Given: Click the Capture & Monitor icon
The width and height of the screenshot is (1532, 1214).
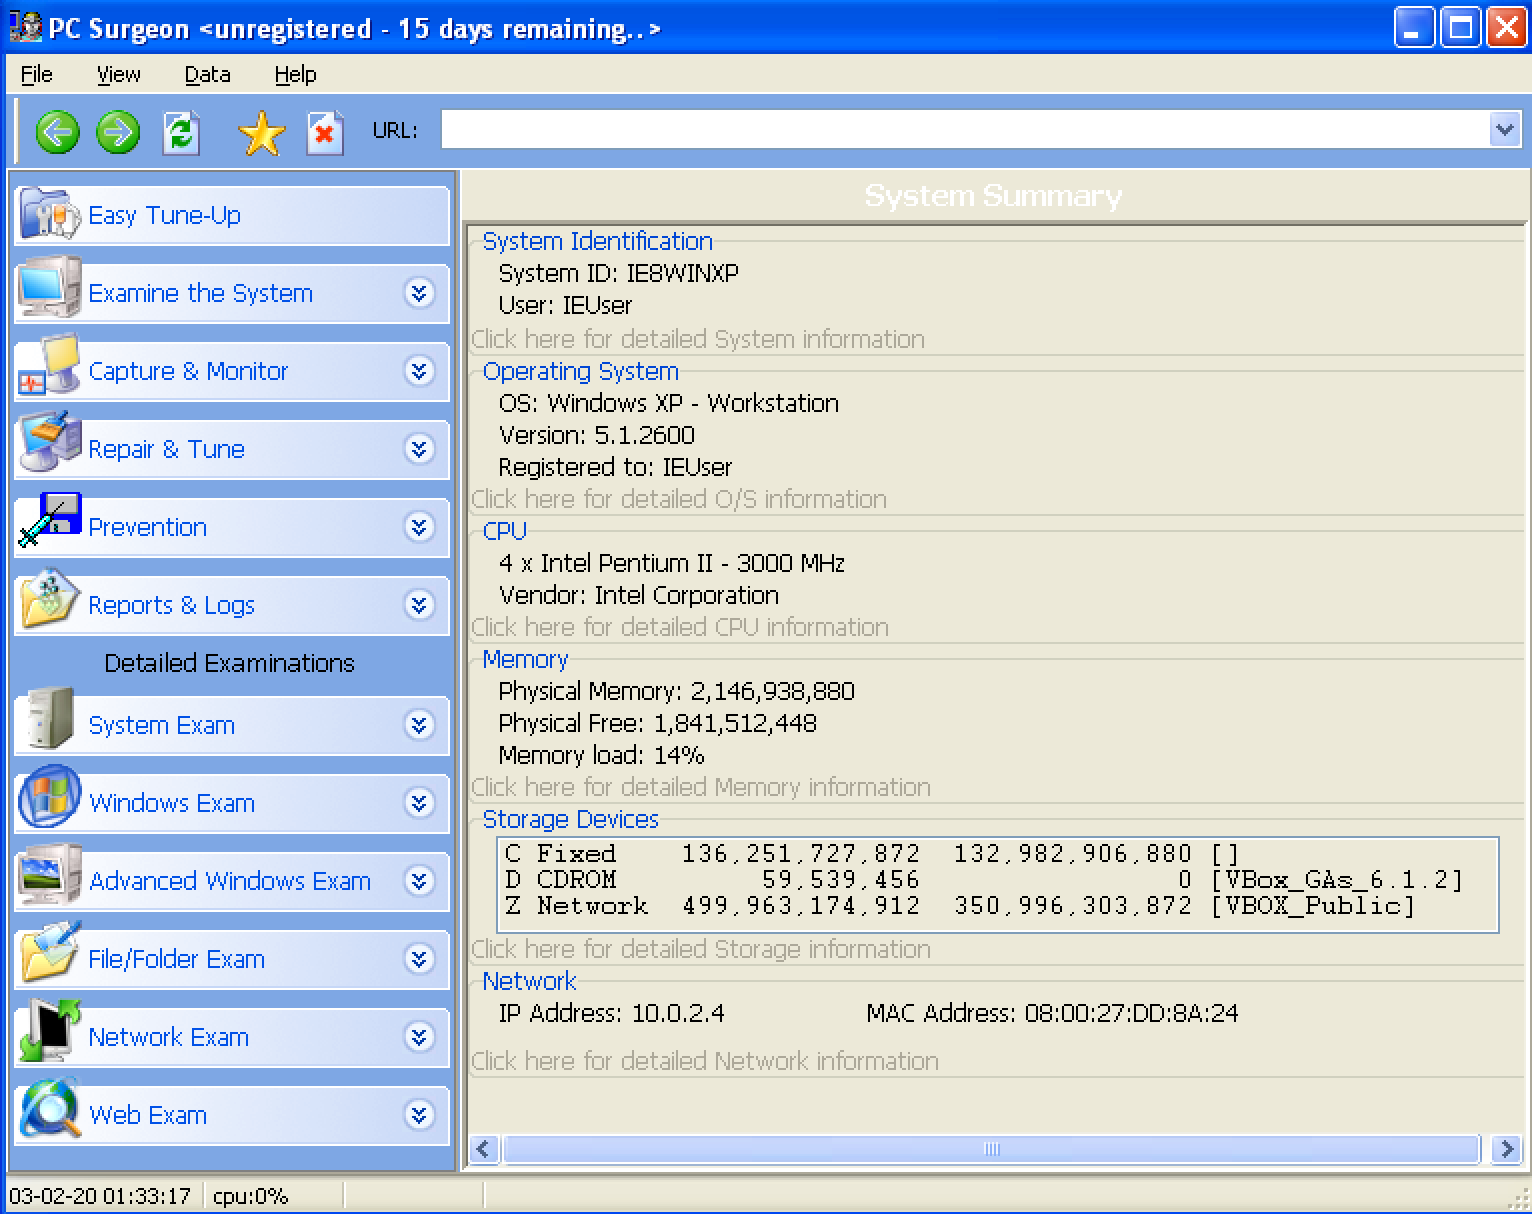Looking at the screenshot, I should coord(48,366).
